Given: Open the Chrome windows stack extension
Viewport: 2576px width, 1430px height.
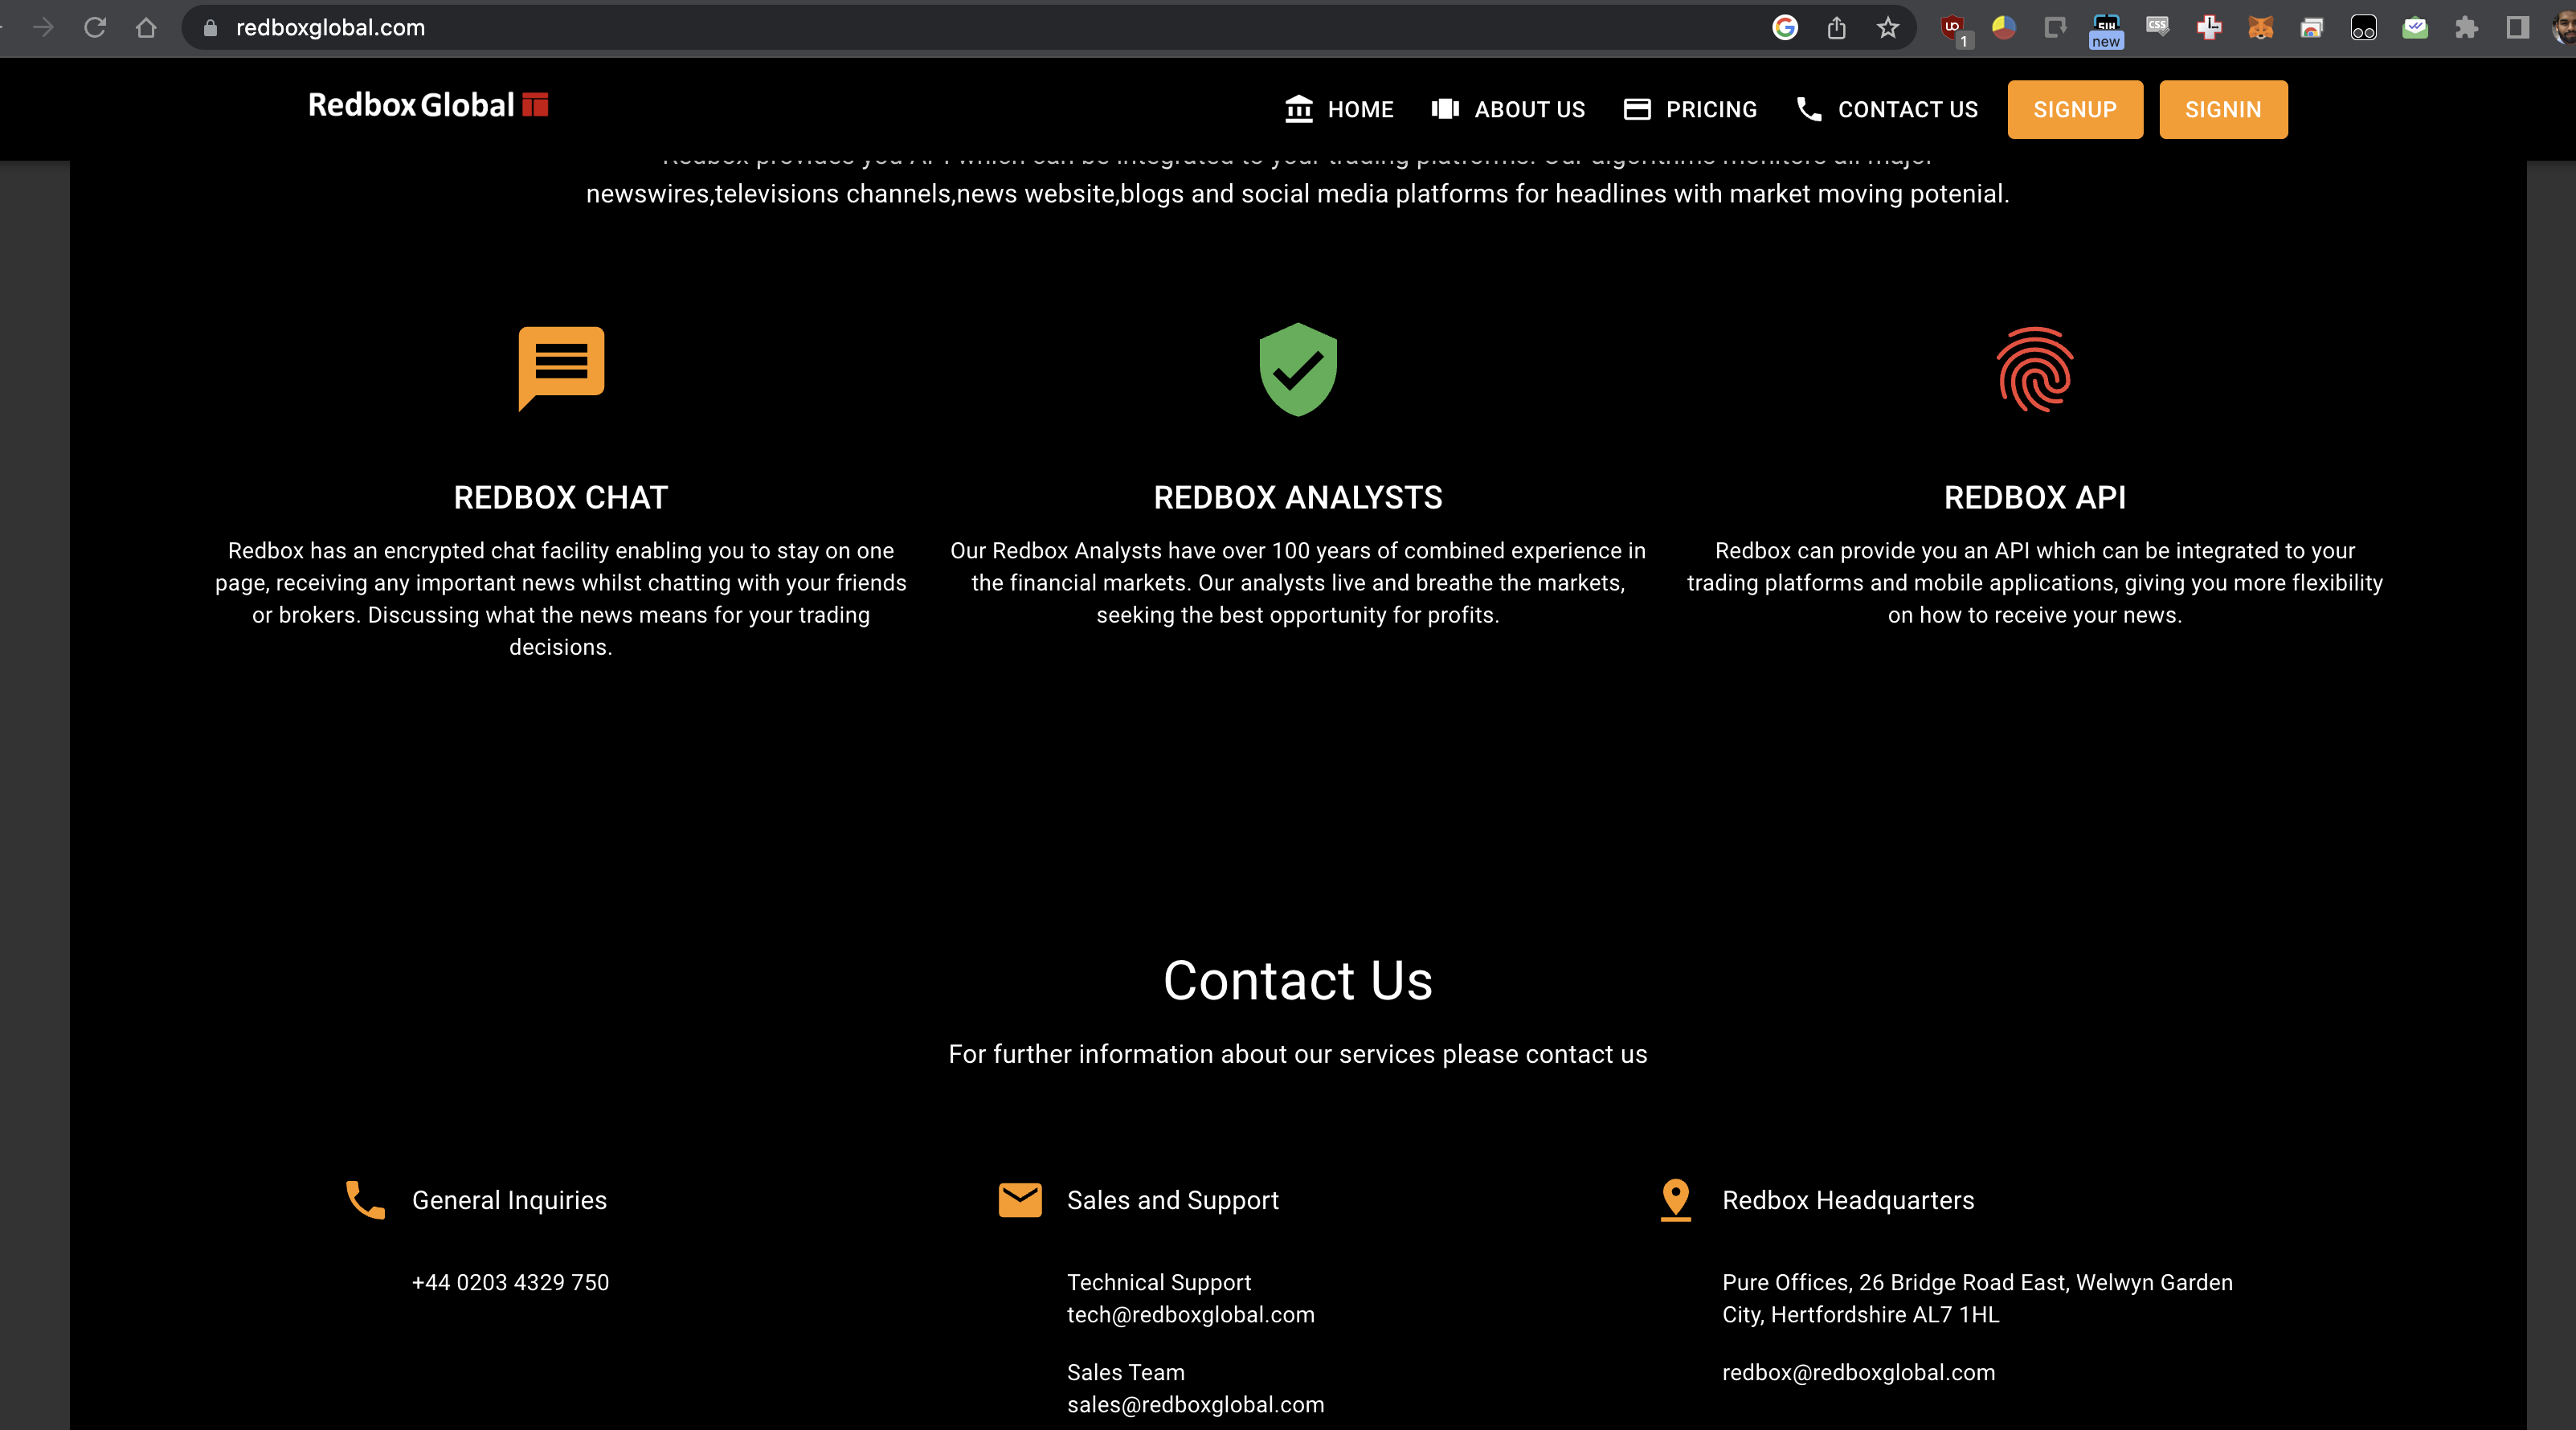Looking at the screenshot, I should (2312, 27).
